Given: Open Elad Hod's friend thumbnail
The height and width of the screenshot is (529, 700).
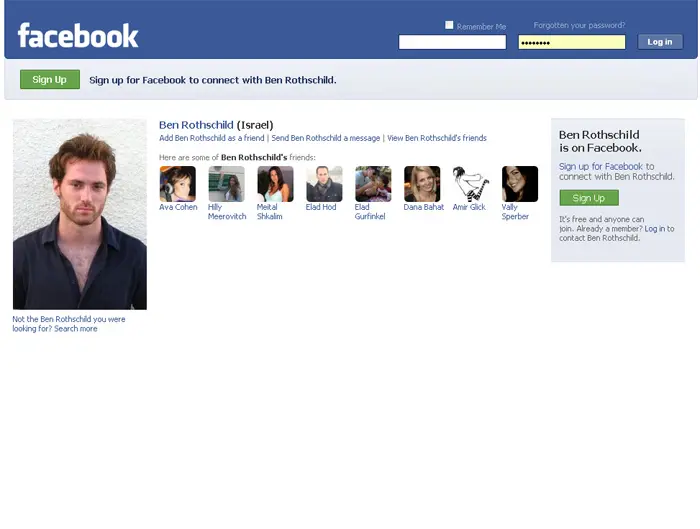Looking at the screenshot, I should (324, 184).
